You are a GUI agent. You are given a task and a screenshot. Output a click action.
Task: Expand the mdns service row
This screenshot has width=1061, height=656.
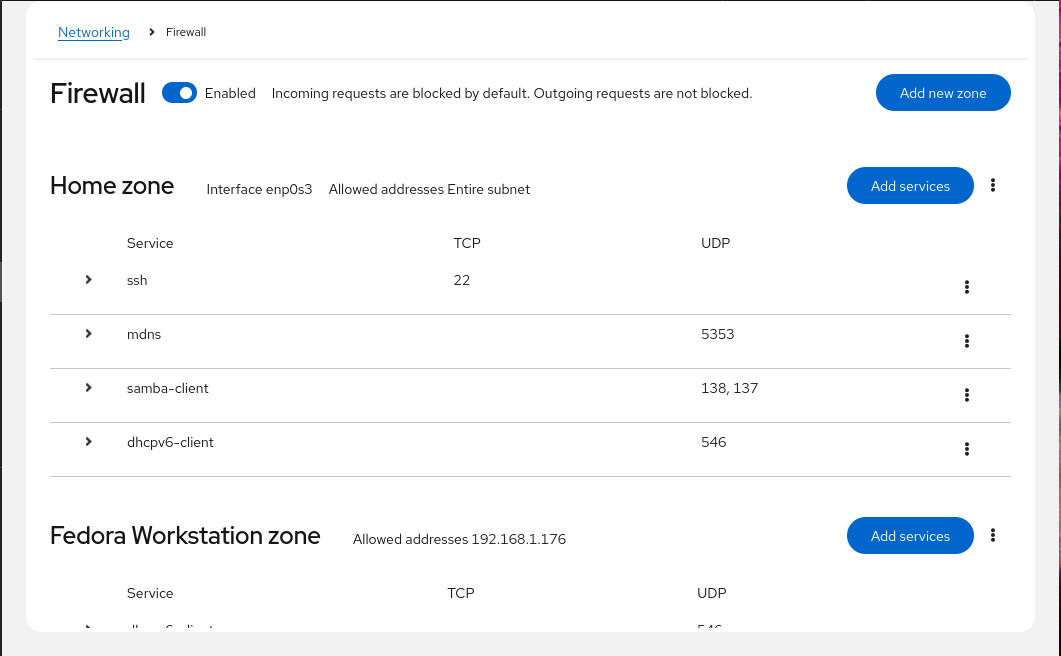pos(89,334)
